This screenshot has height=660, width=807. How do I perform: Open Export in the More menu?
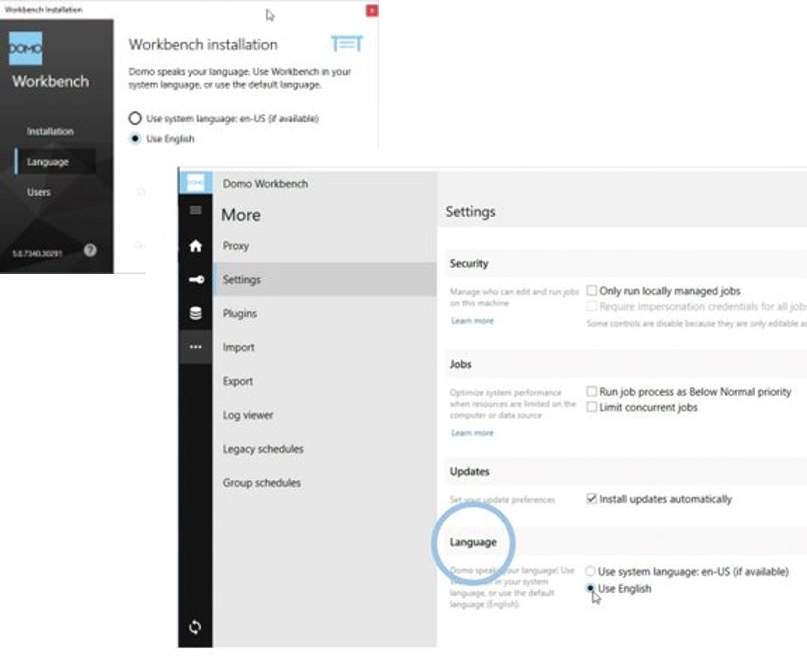[325, 381]
